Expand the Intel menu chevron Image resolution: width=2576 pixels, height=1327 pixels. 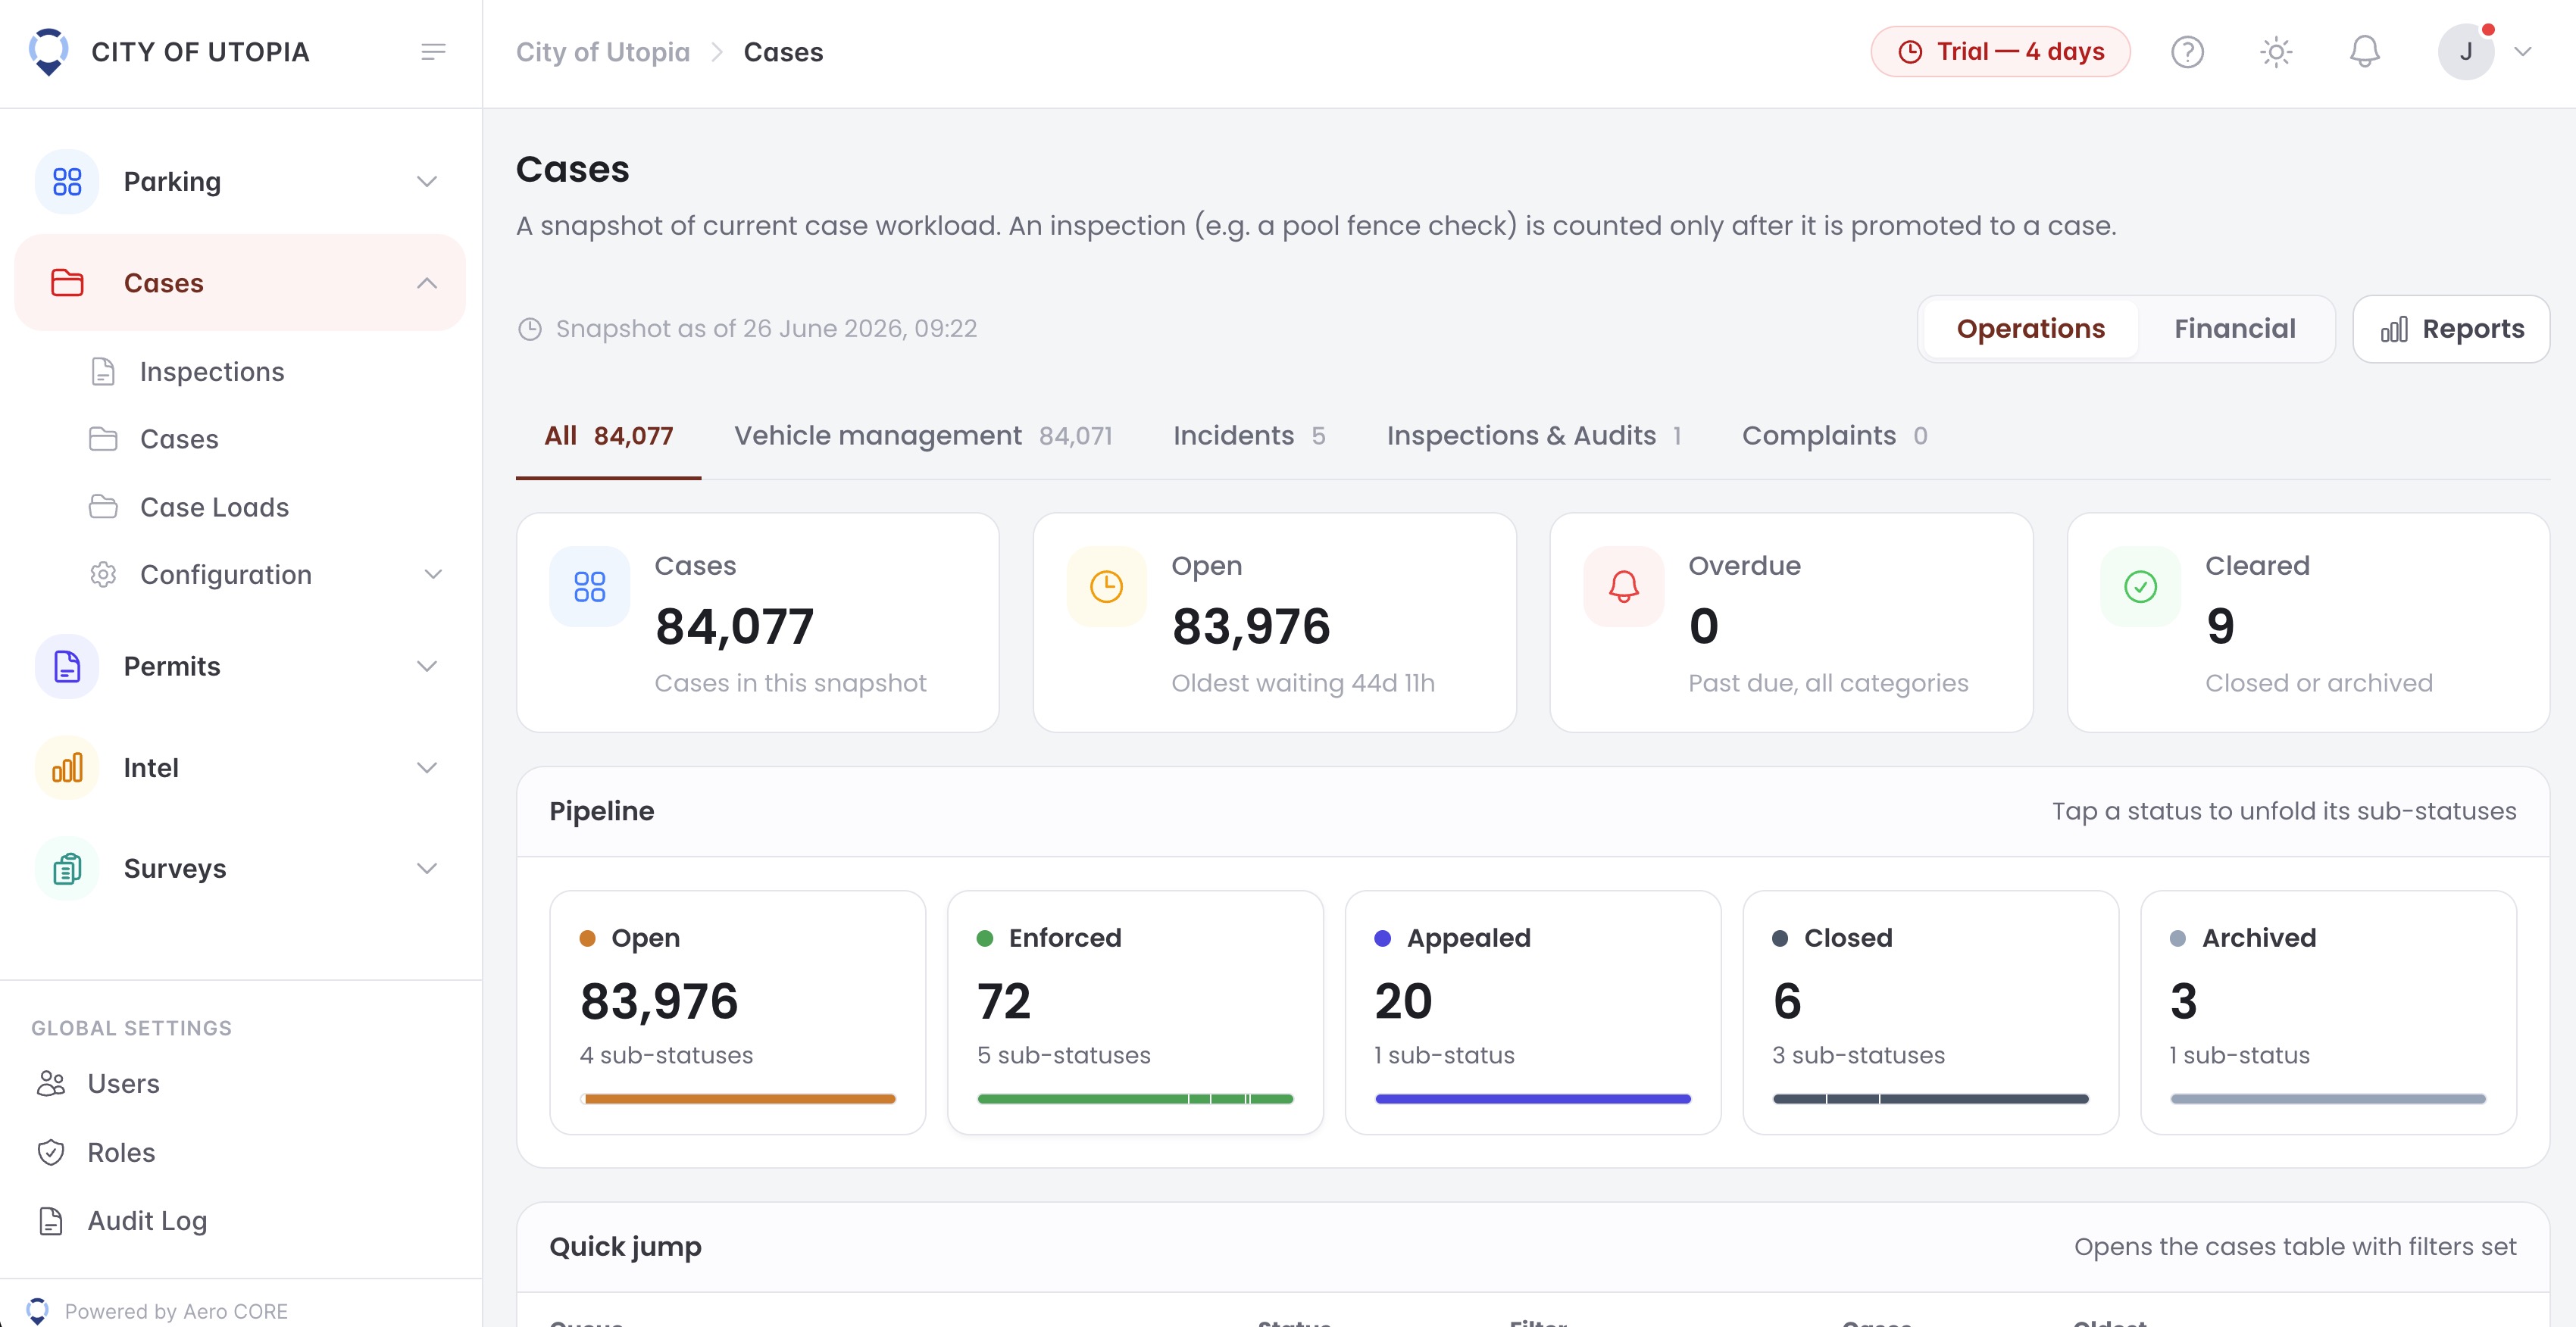pyautogui.click(x=427, y=768)
